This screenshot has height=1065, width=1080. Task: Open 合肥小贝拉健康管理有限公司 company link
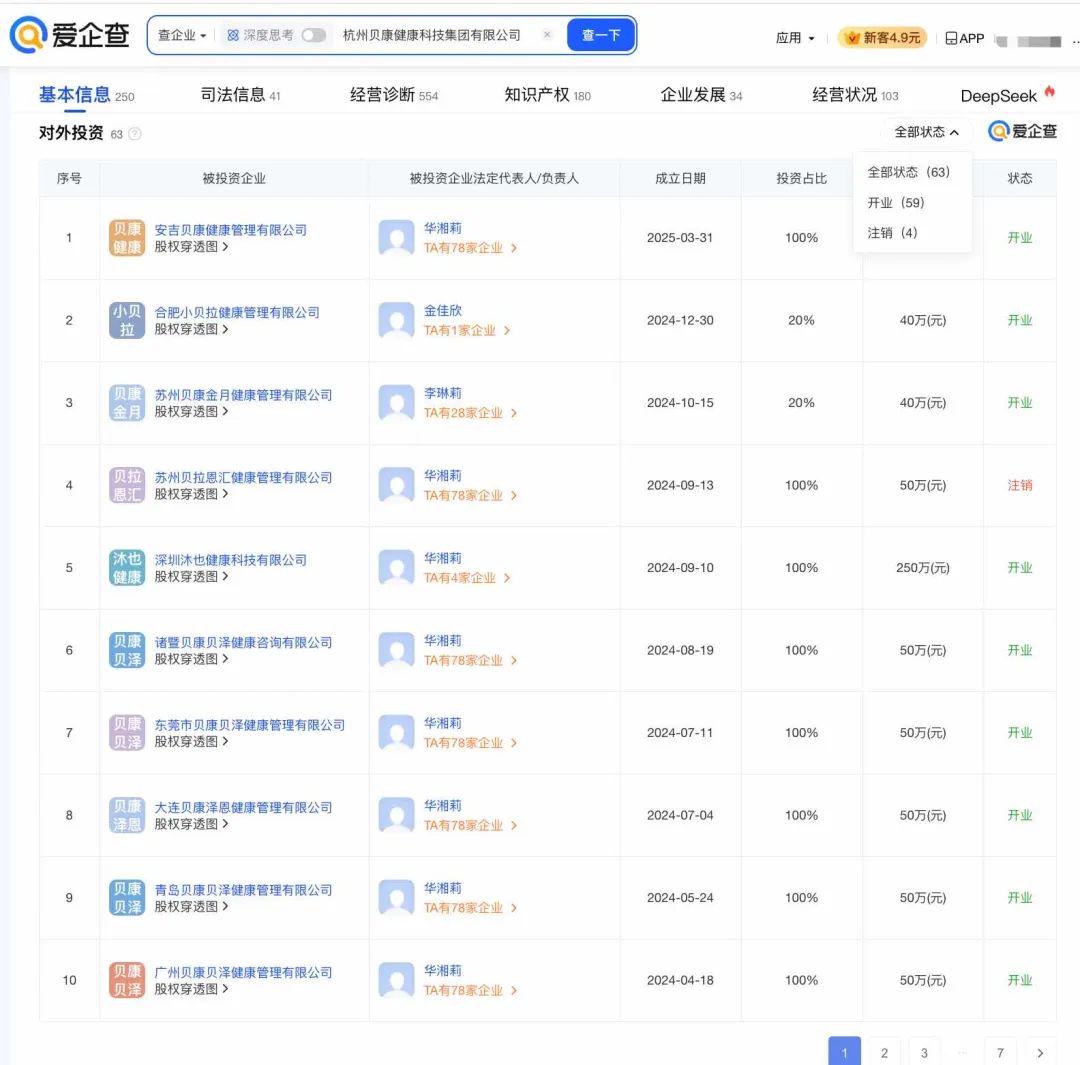pos(237,313)
